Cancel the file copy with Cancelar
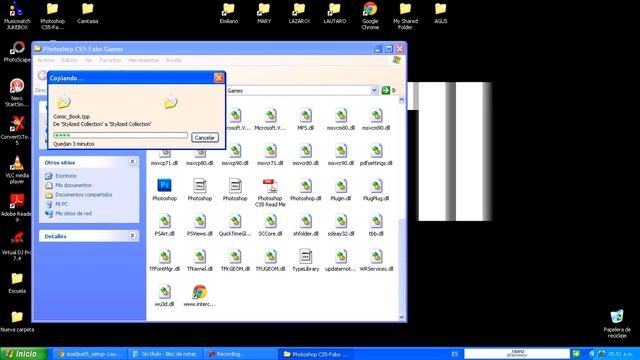This screenshot has width=640, height=360. [x=204, y=138]
